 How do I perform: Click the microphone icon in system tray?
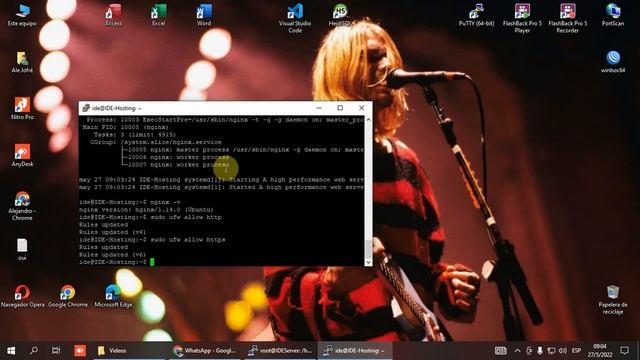pyautogui.click(x=540, y=351)
